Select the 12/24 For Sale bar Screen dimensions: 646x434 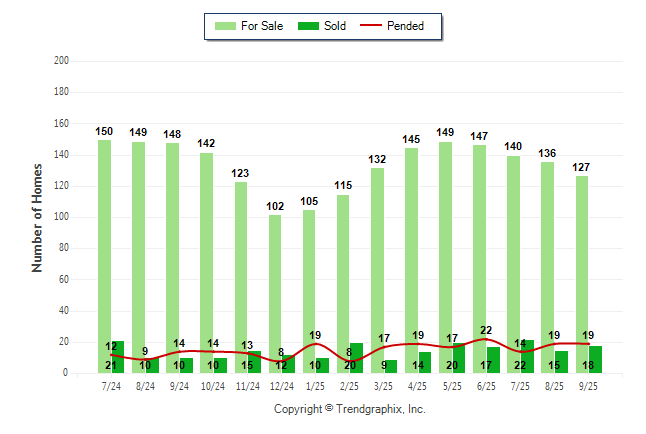click(x=275, y=280)
